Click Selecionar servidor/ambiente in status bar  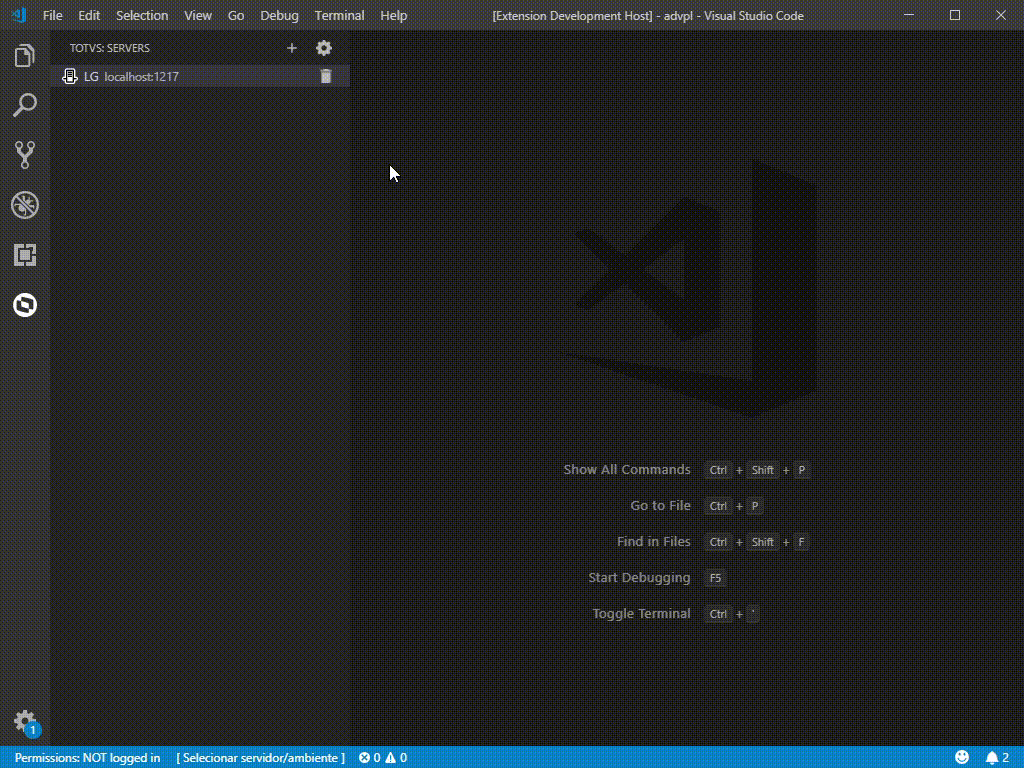pos(261,758)
